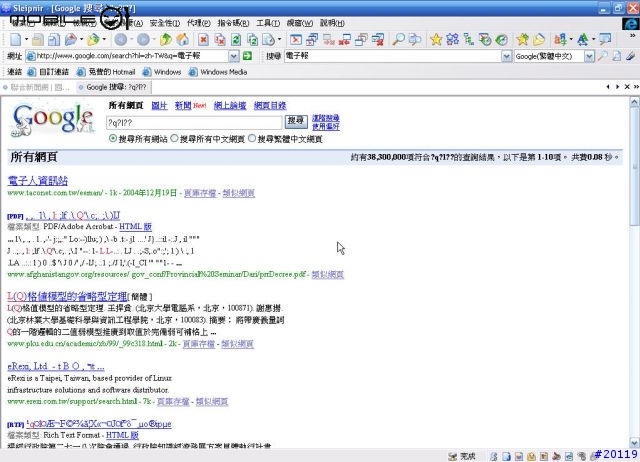Open the 圖片 search category link

pos(159,106)
